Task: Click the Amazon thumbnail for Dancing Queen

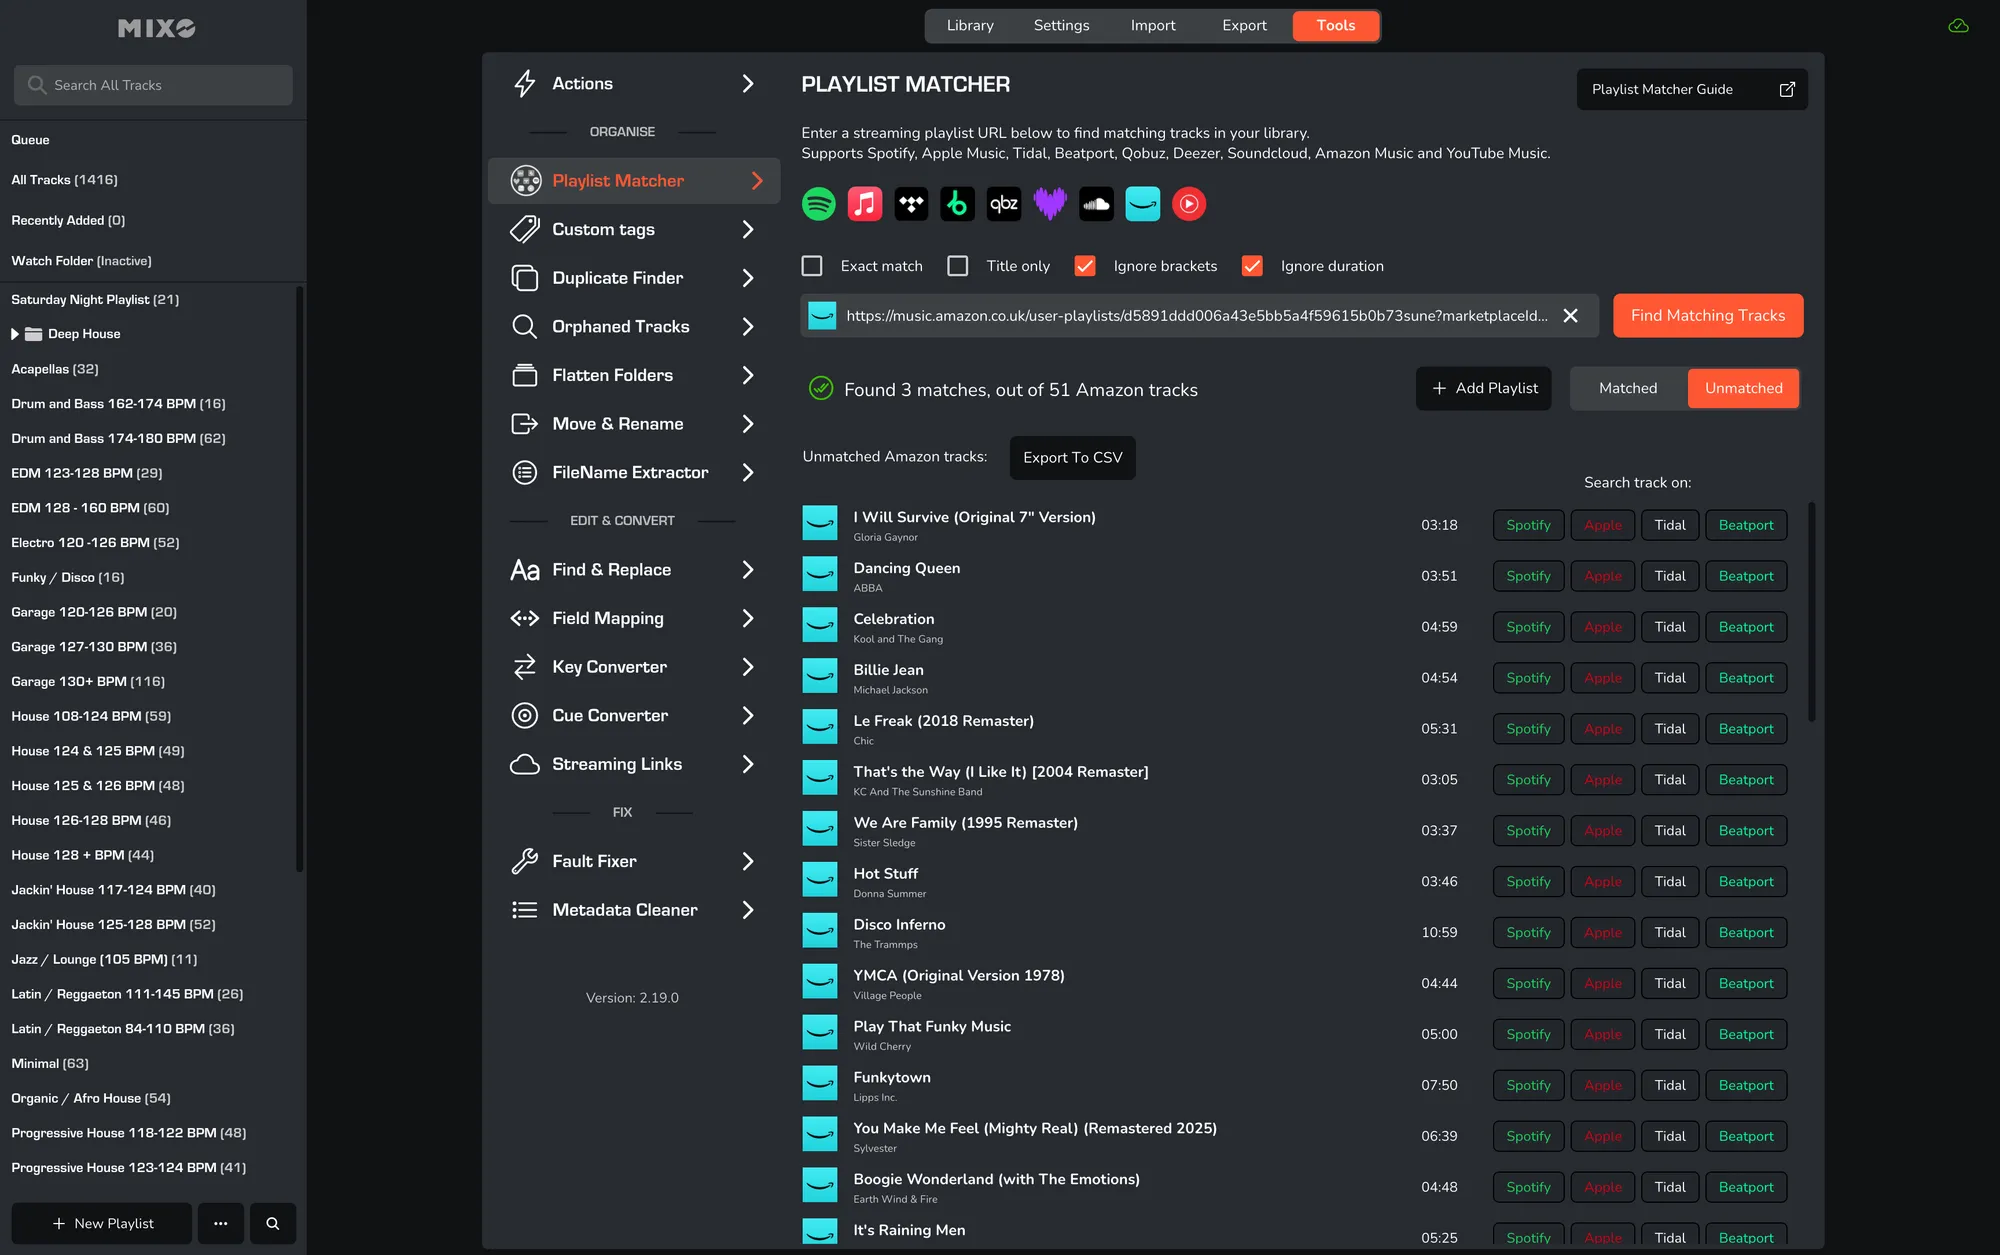Action: [820, 574]
